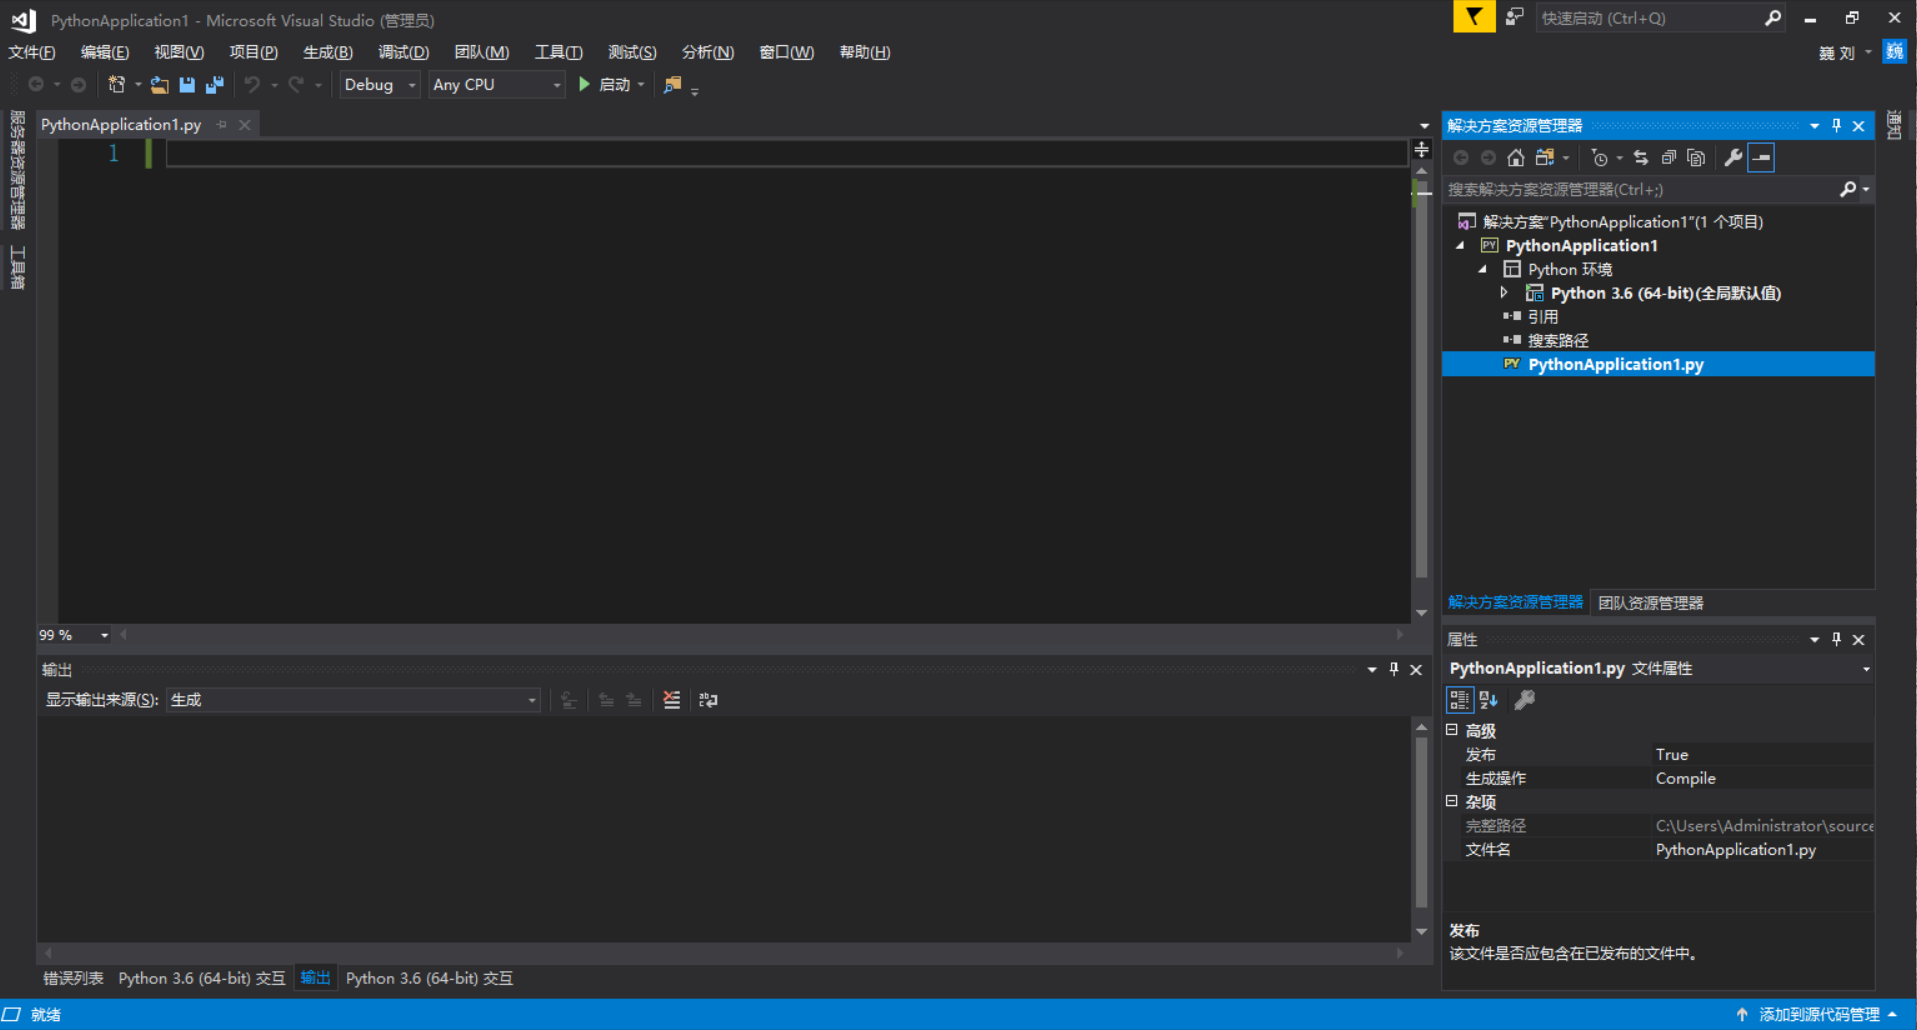The image size is (1917, 1030).
Task: Collapse the Python 环境 tree node
Action: pyautogui.click(x=1483, y=269)
